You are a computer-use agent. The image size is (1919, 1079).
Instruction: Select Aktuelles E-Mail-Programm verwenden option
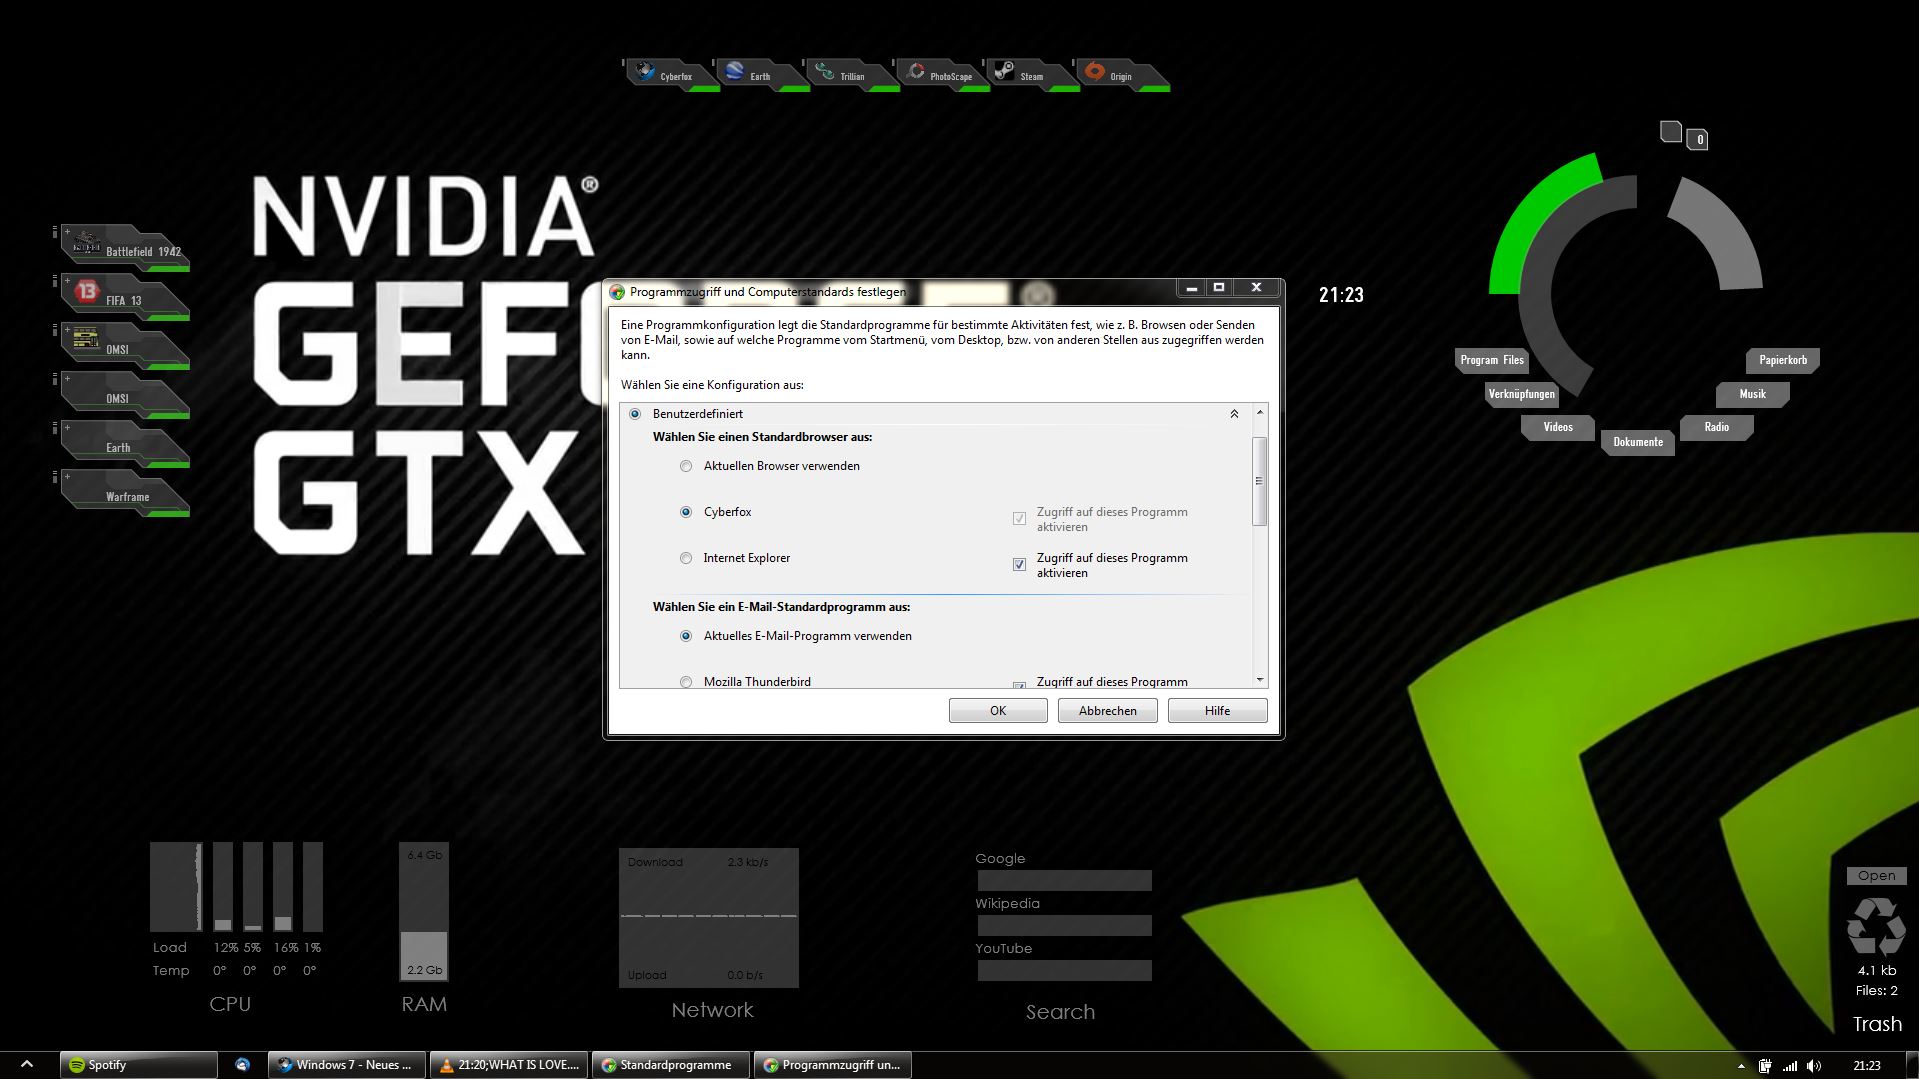(686, 636)
